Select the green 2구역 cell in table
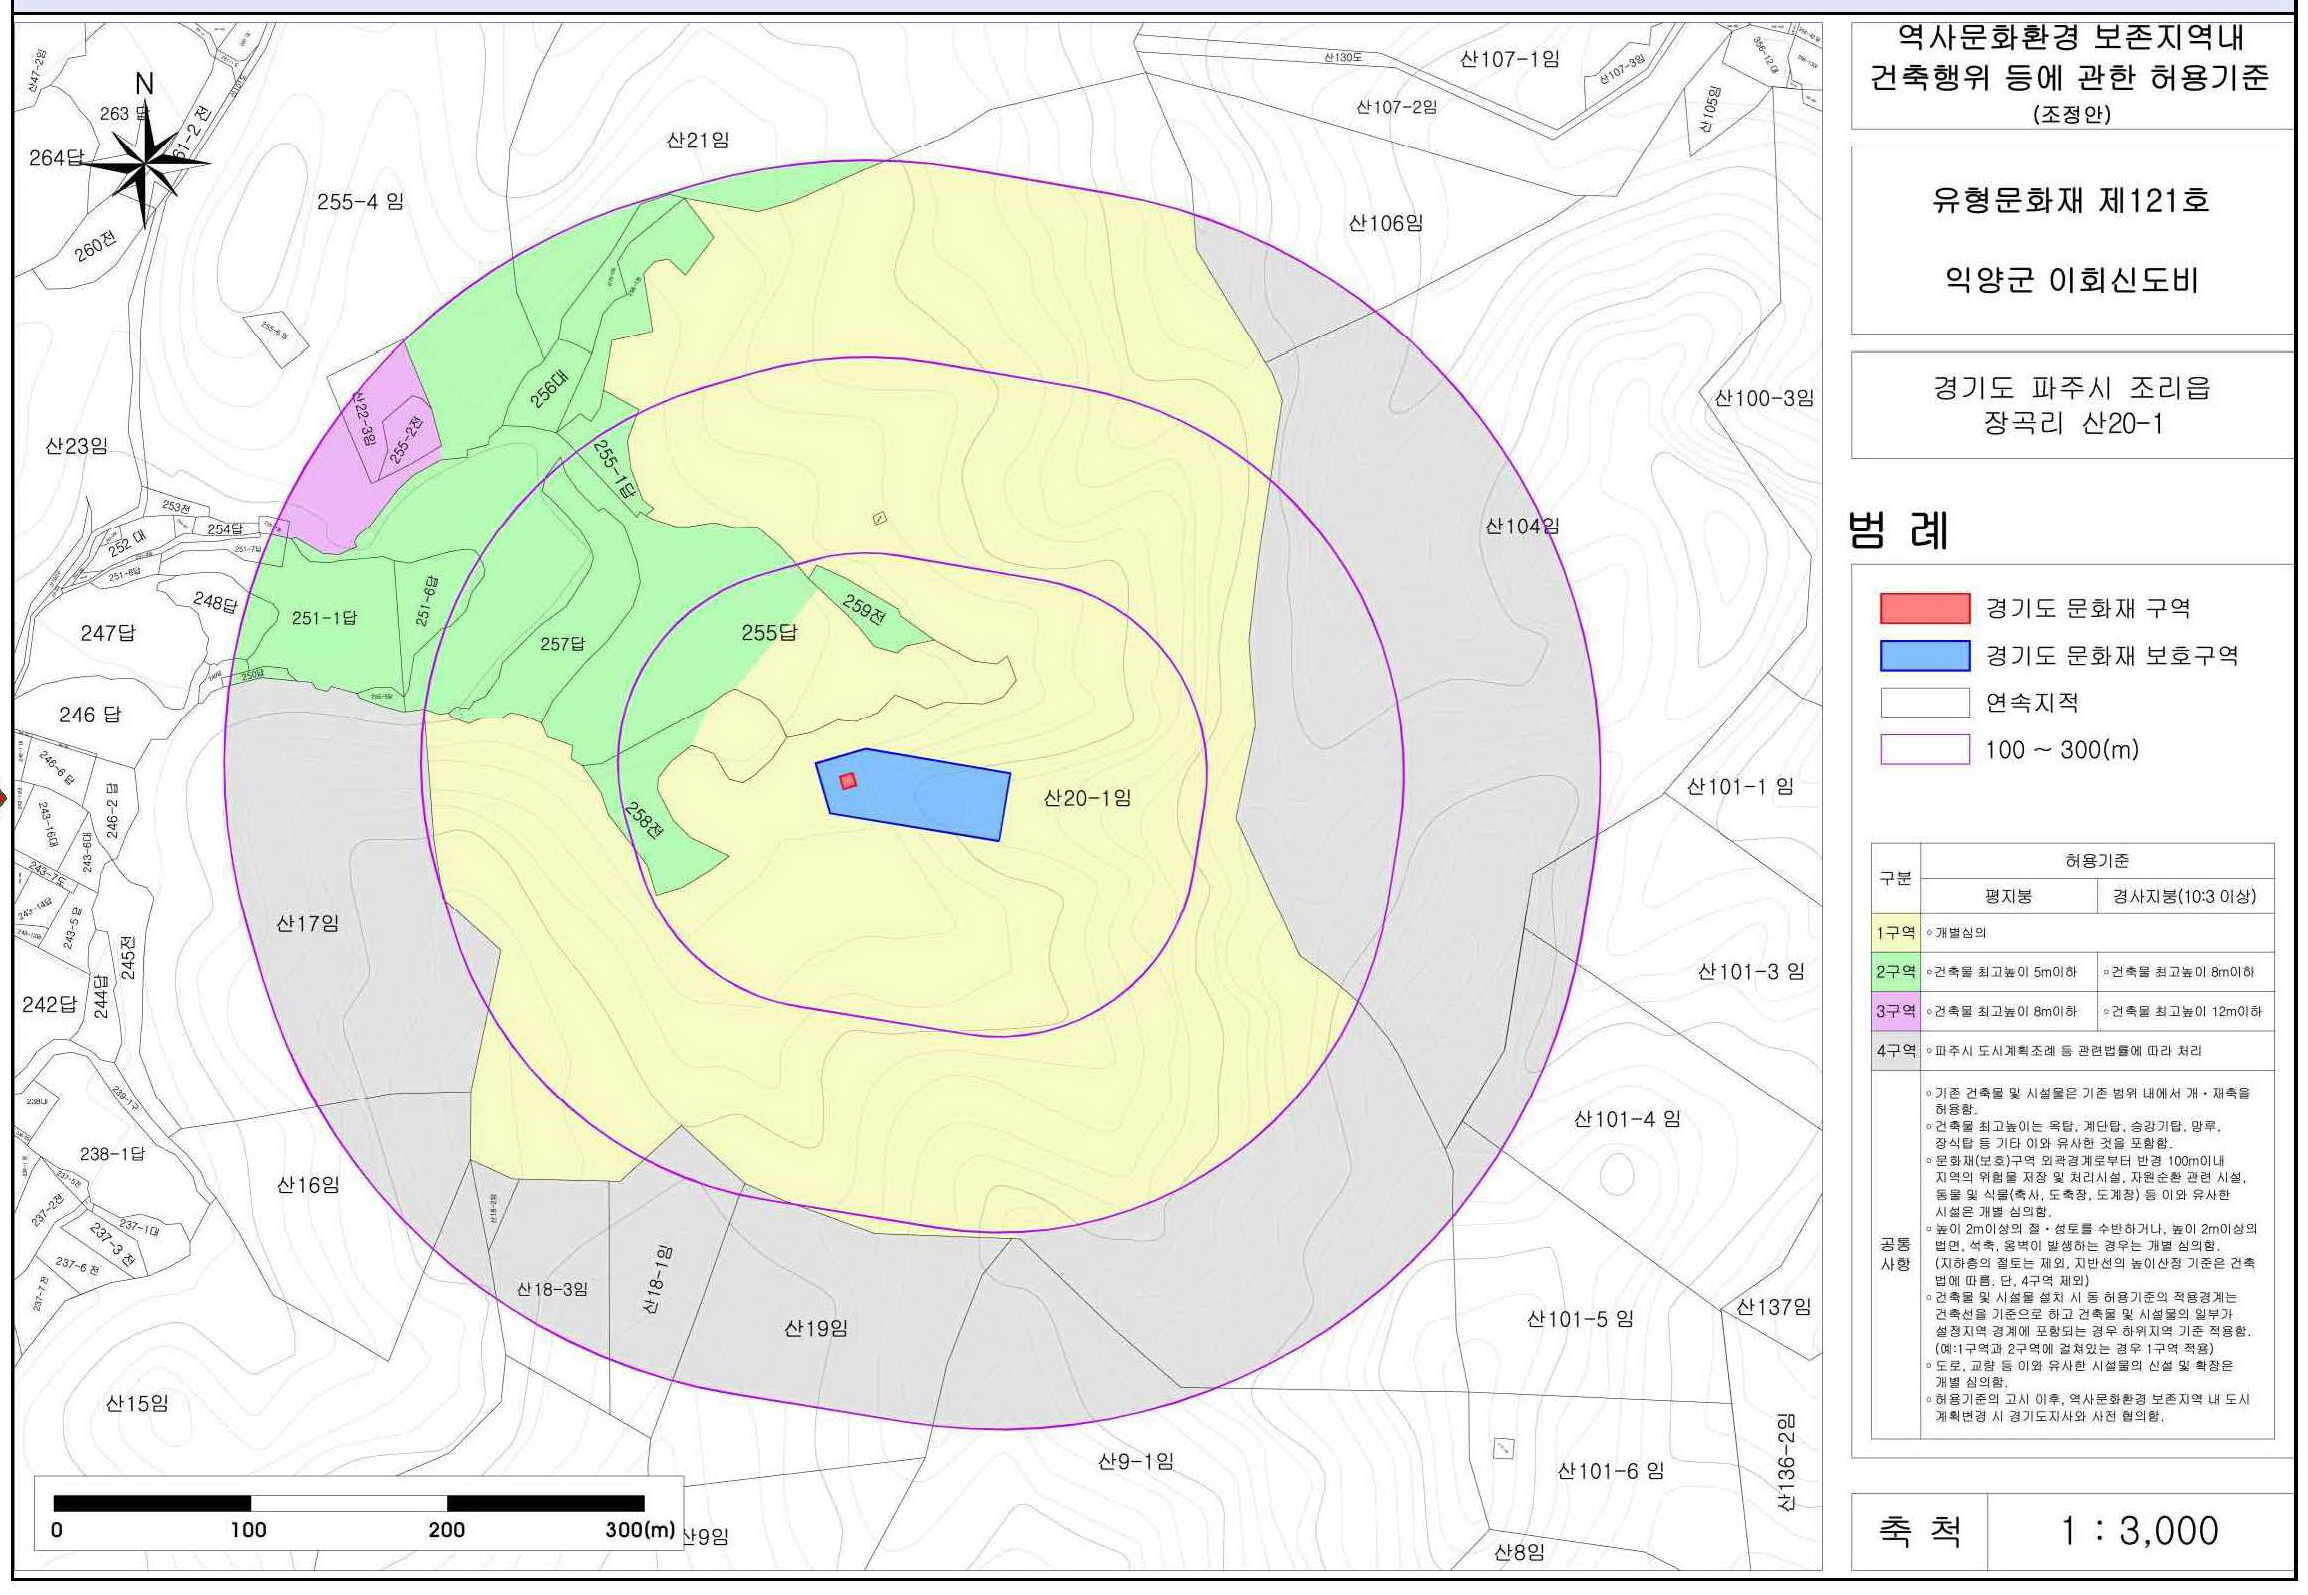Image resolution: width=2308 pixels, height=1595 pixels. coord(1895,972)
